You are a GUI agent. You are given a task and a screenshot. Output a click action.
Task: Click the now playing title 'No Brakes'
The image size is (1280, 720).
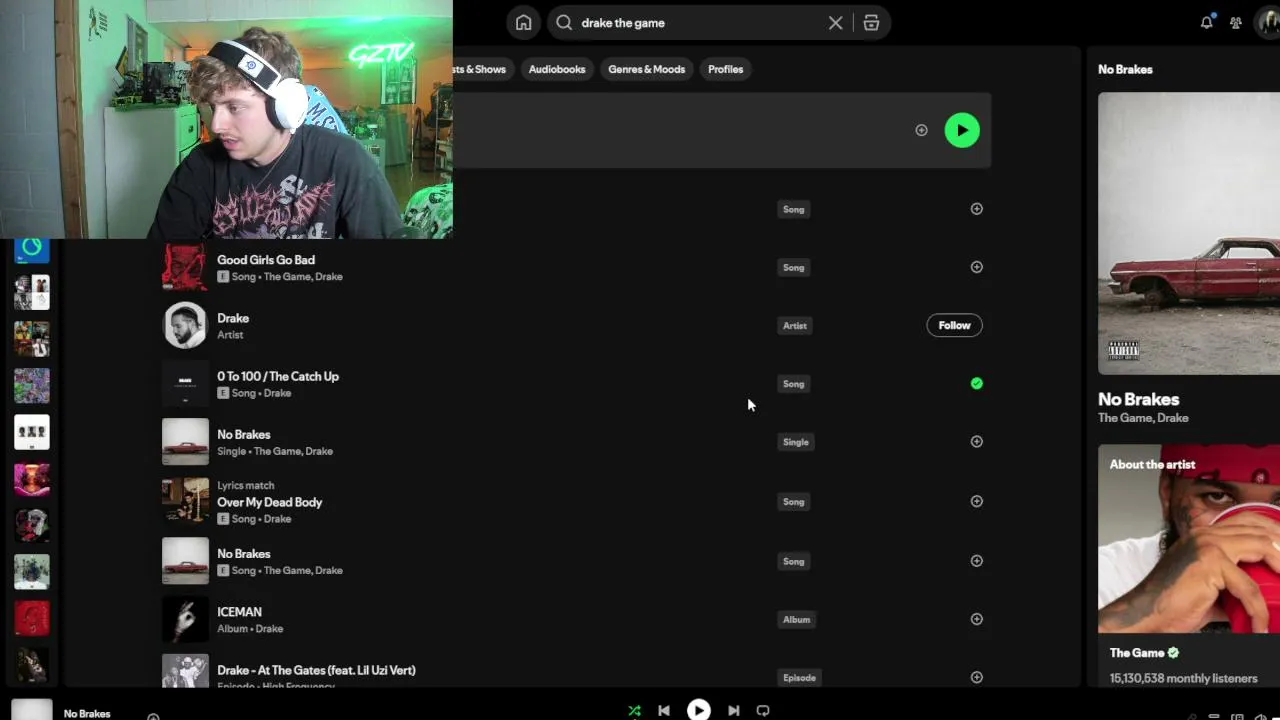87,714
